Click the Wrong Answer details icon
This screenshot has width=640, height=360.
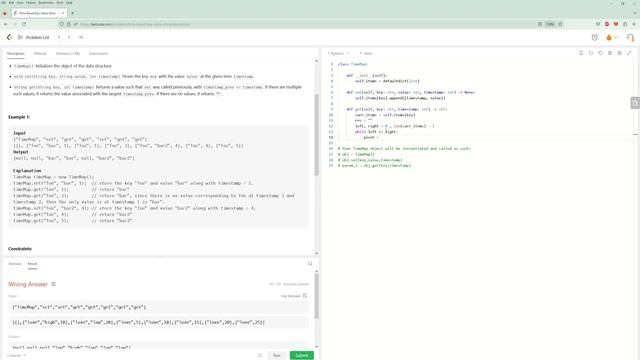pos(53,284)
